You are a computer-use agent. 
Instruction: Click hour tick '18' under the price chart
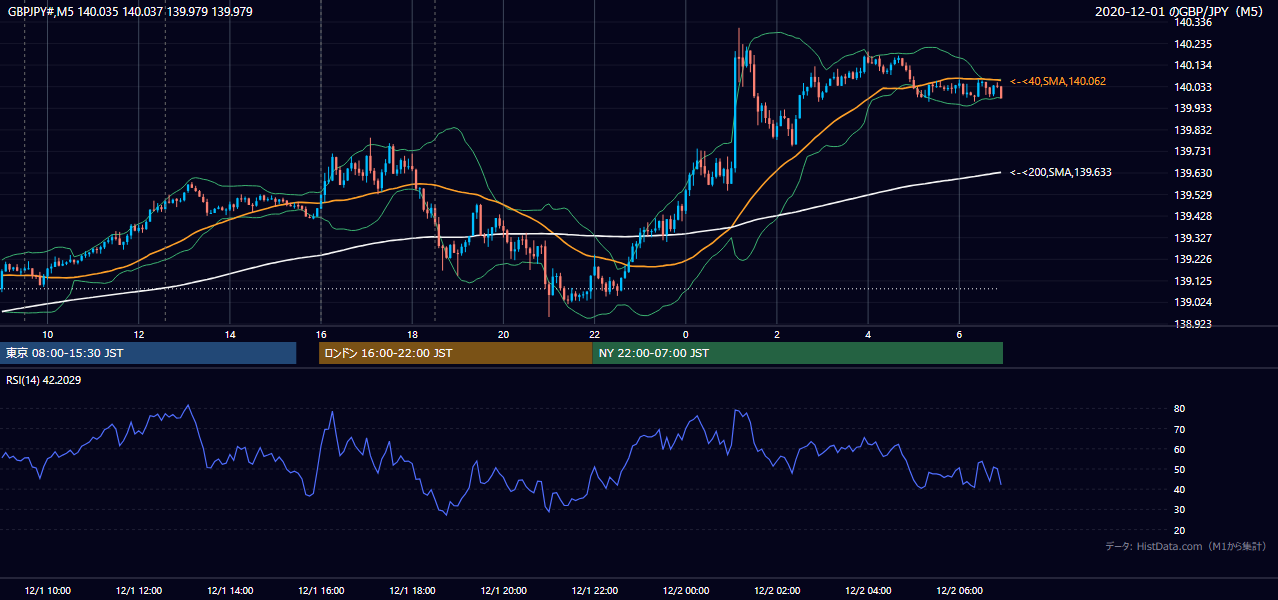pyautogui.click(x=412, y=334)
